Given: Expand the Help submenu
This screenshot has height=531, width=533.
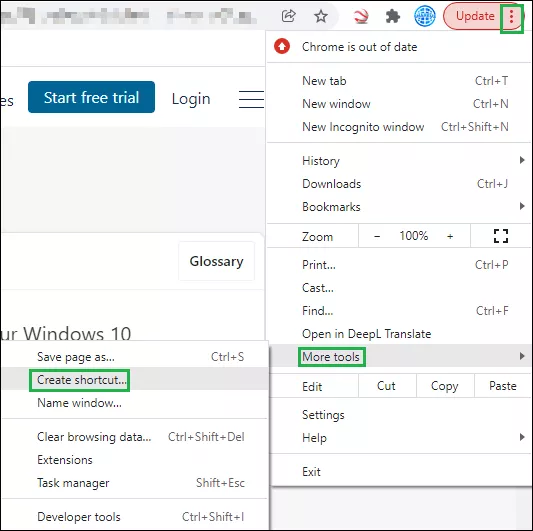Looking at the screenshot, I should pyautogui.click(x=399, y=438).
